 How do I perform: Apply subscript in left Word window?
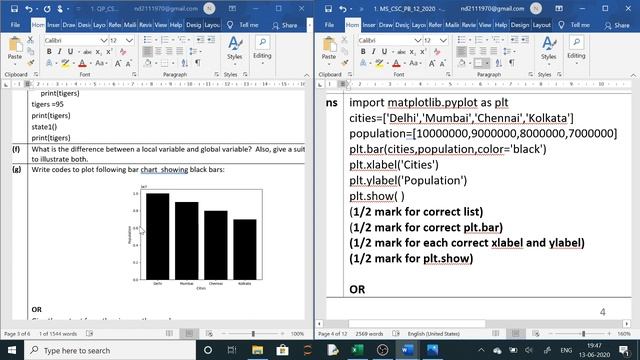pyautogui.click(x=98, y=52)
